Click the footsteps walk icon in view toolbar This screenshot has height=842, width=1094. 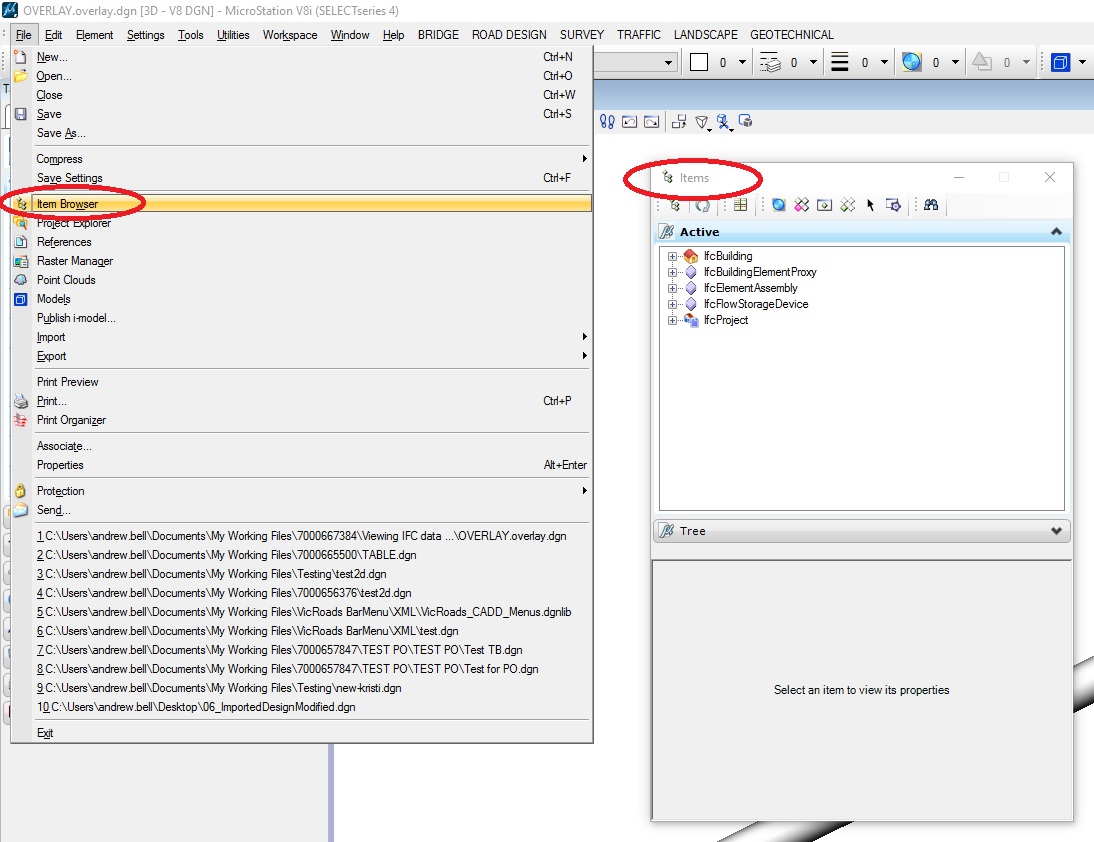607,122
